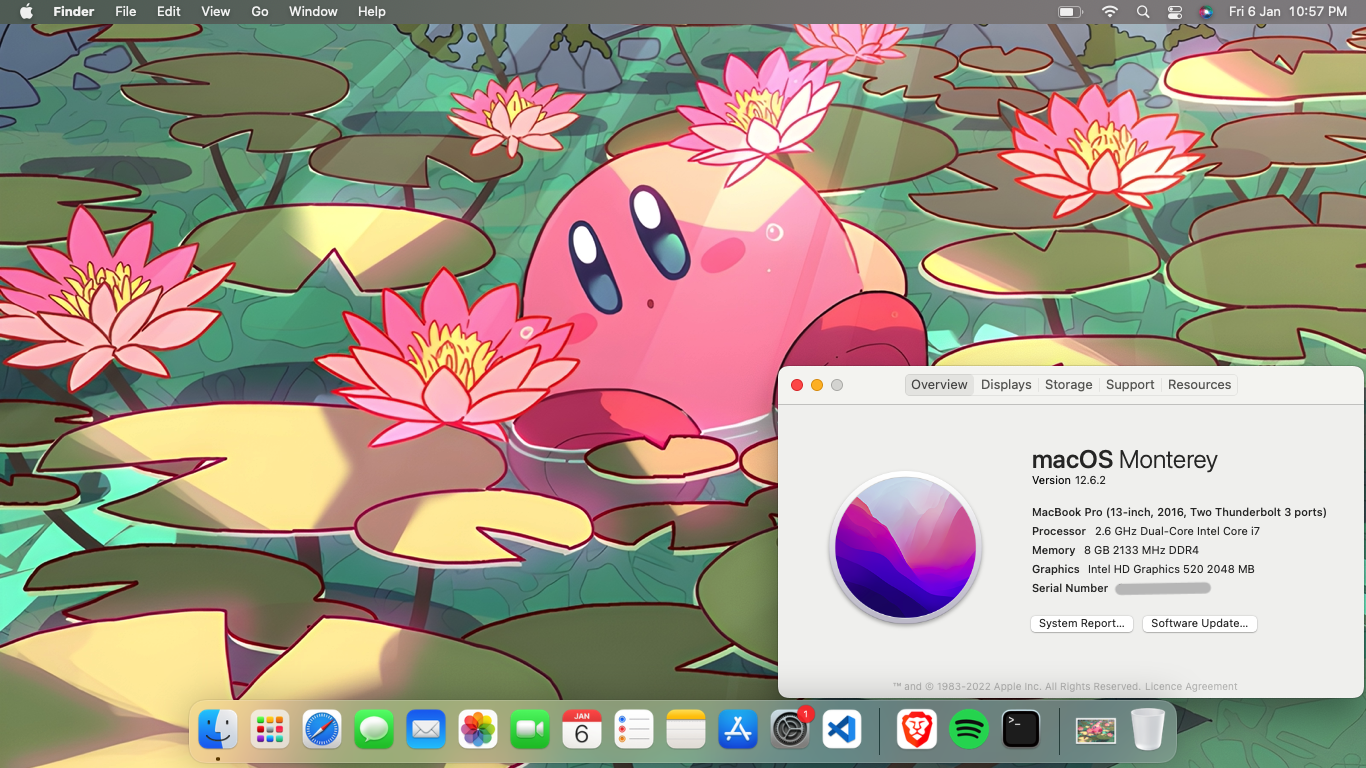The image size is (1366, 768).
Task: Open the View menu
Action: 216,11
